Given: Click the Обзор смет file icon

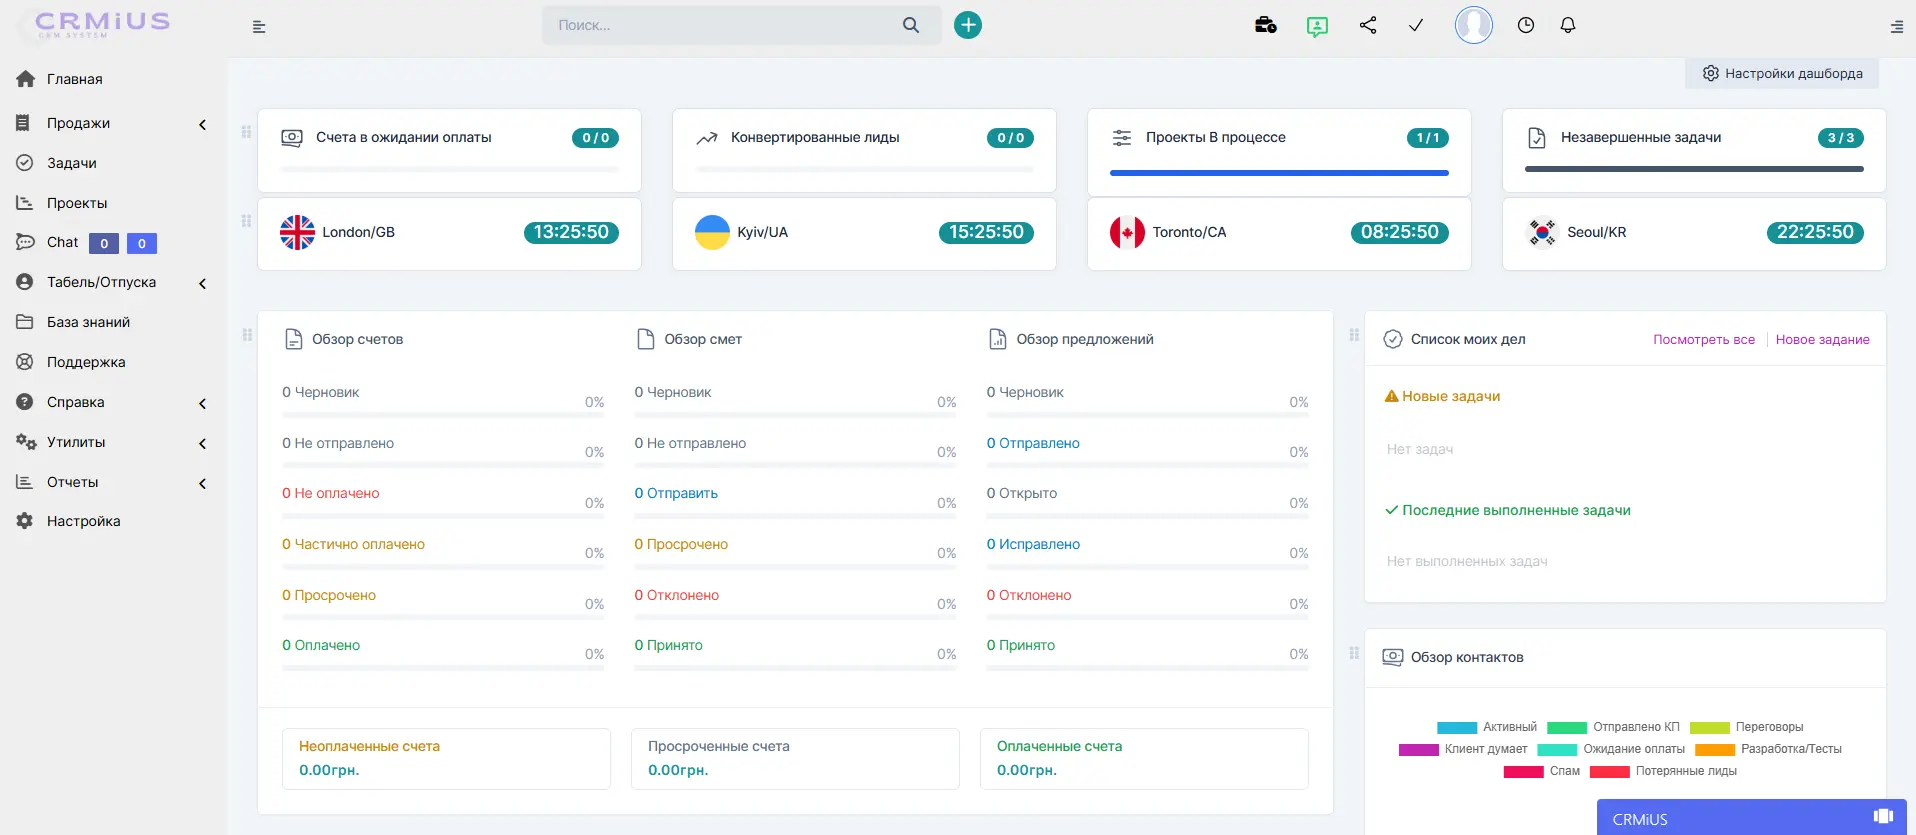Looking at the screenshot, I should (x=646, y=339).
